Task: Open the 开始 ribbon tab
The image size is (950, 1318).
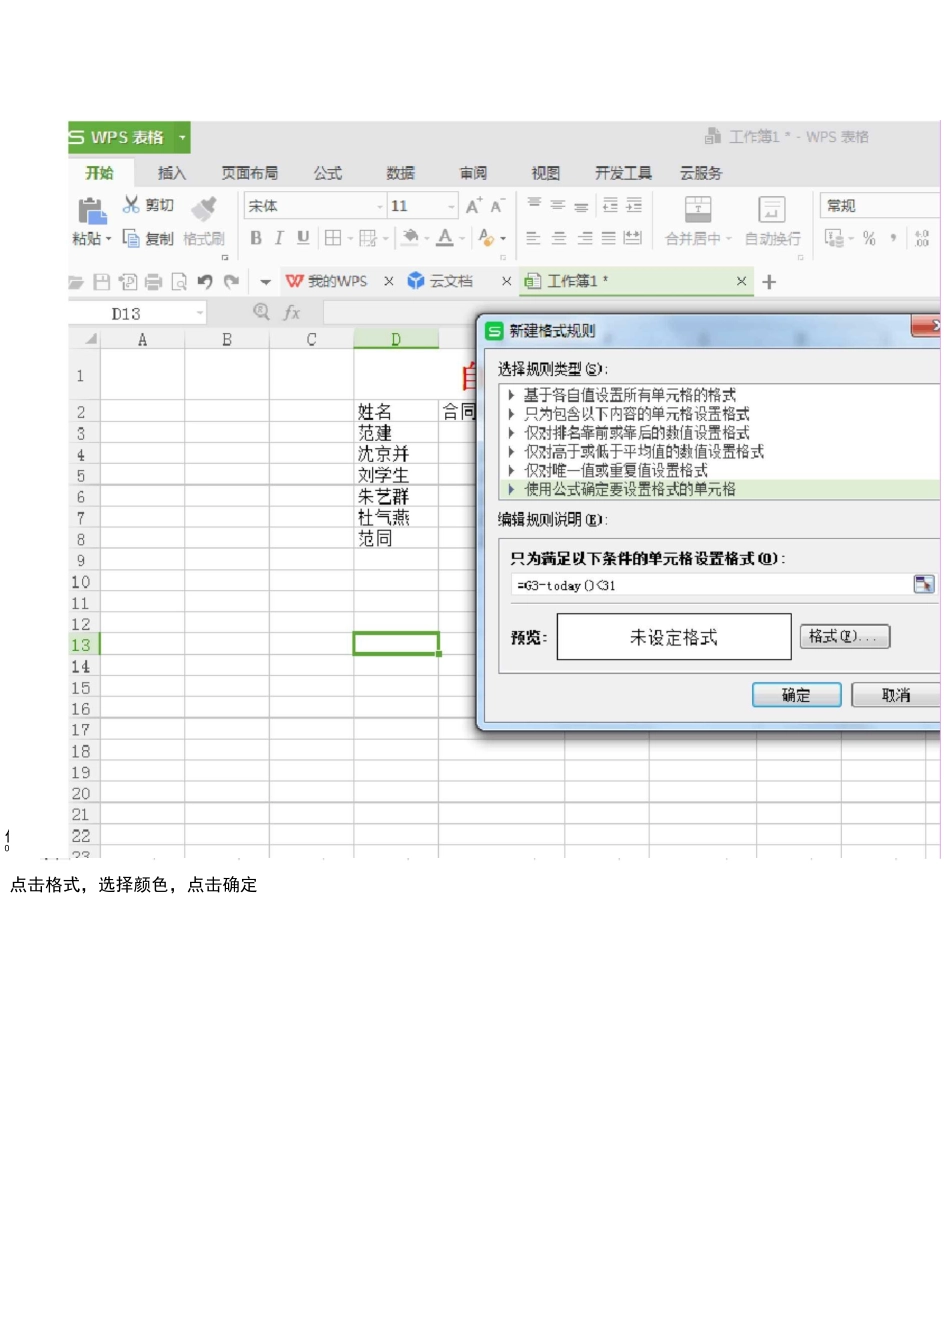Action: (x=99, y=173)
